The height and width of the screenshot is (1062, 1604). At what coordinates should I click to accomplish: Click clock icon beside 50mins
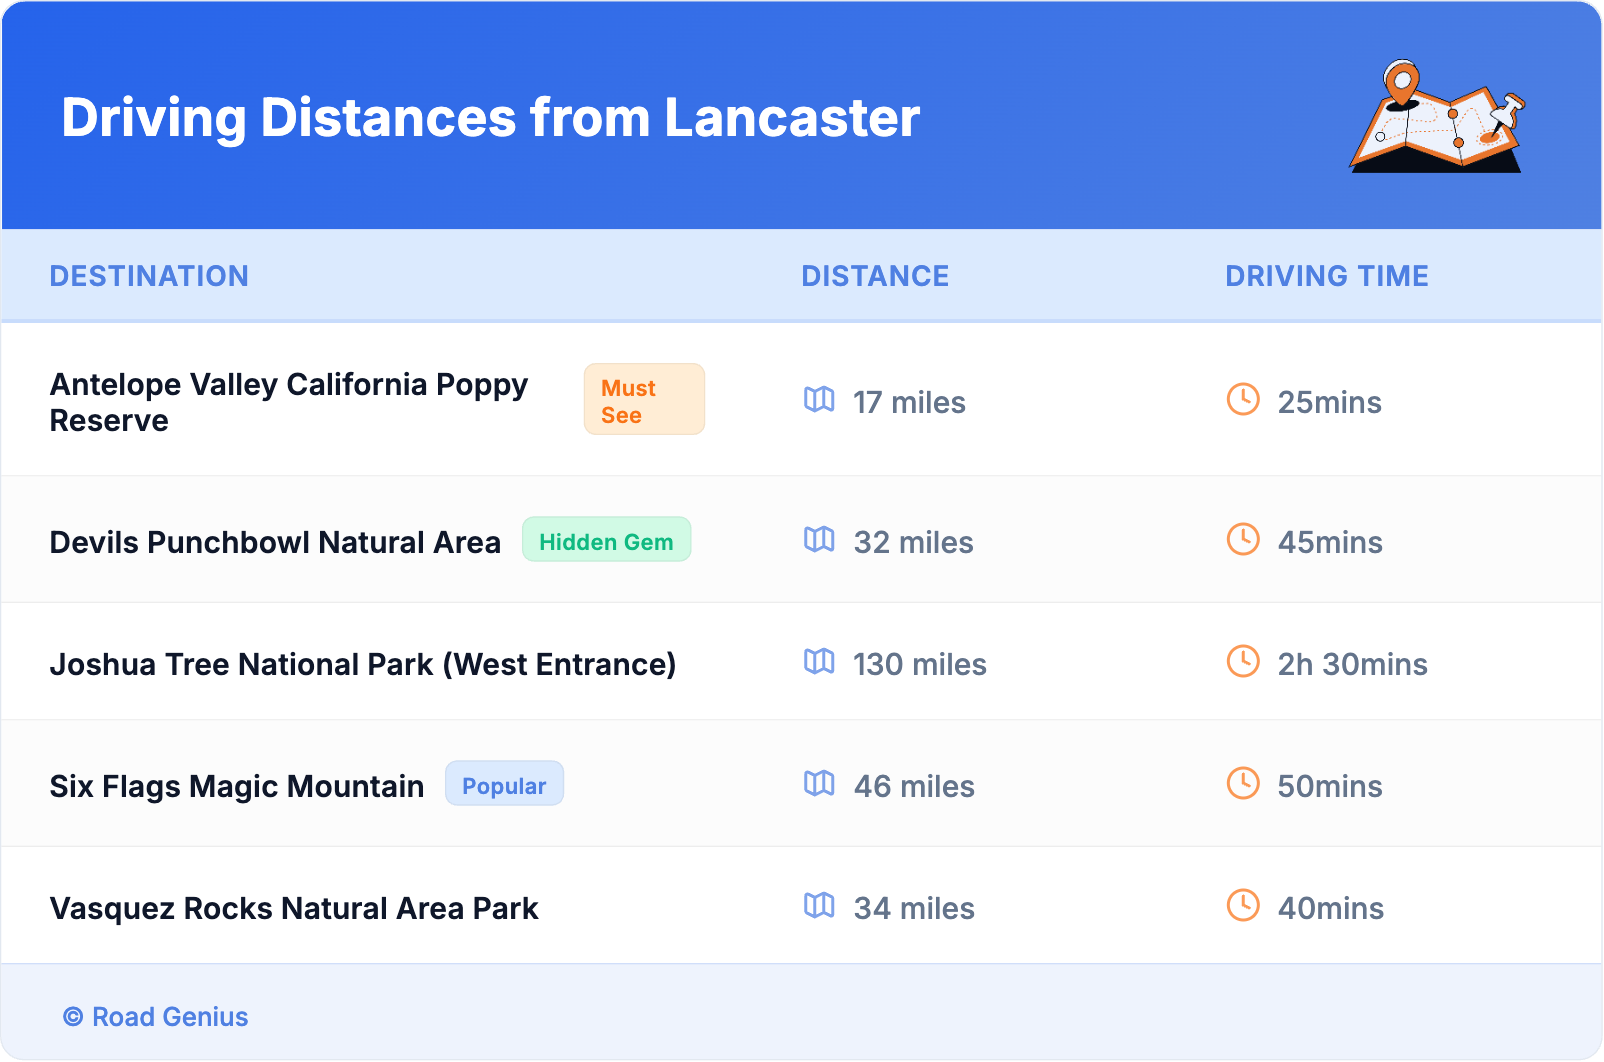1243,784
